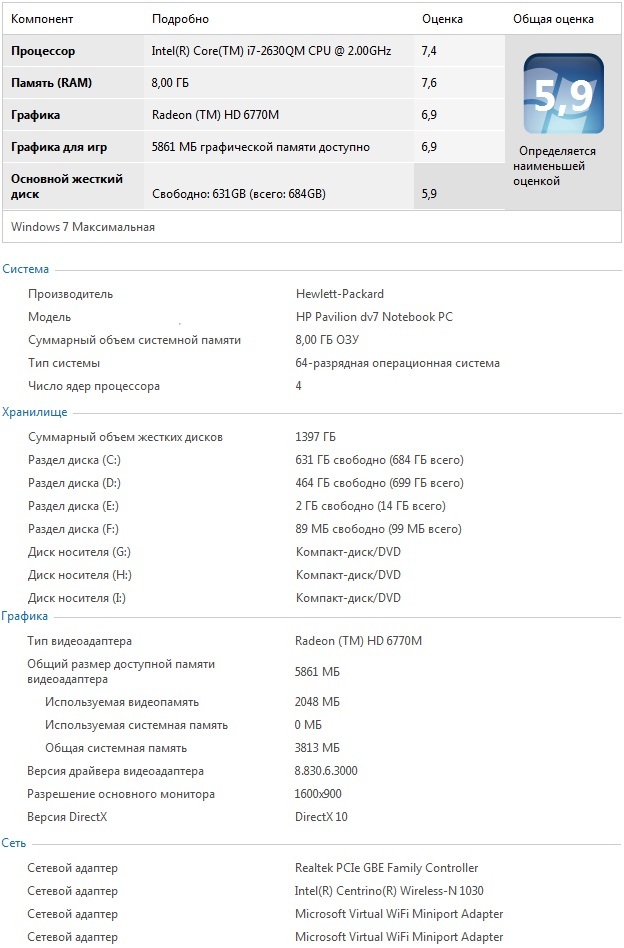624x948 pixels.
Task: Click the 5,9 overall score badge
Action: (563, 94)
